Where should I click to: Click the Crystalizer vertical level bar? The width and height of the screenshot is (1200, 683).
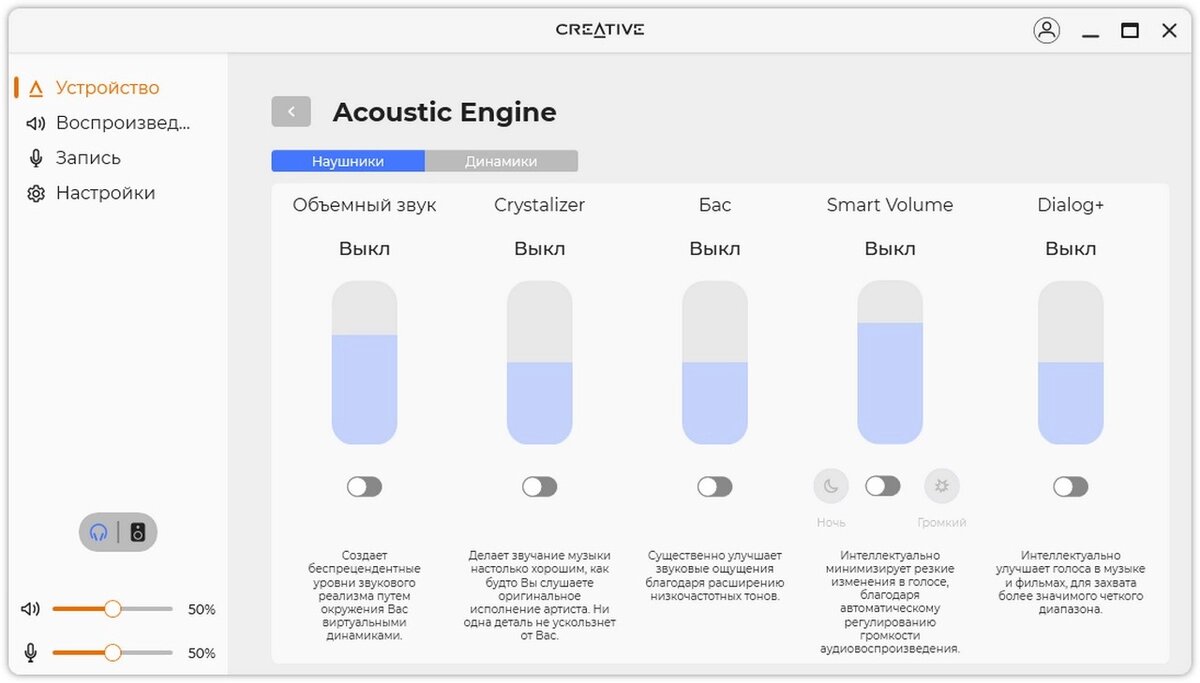tap(539, 363)
